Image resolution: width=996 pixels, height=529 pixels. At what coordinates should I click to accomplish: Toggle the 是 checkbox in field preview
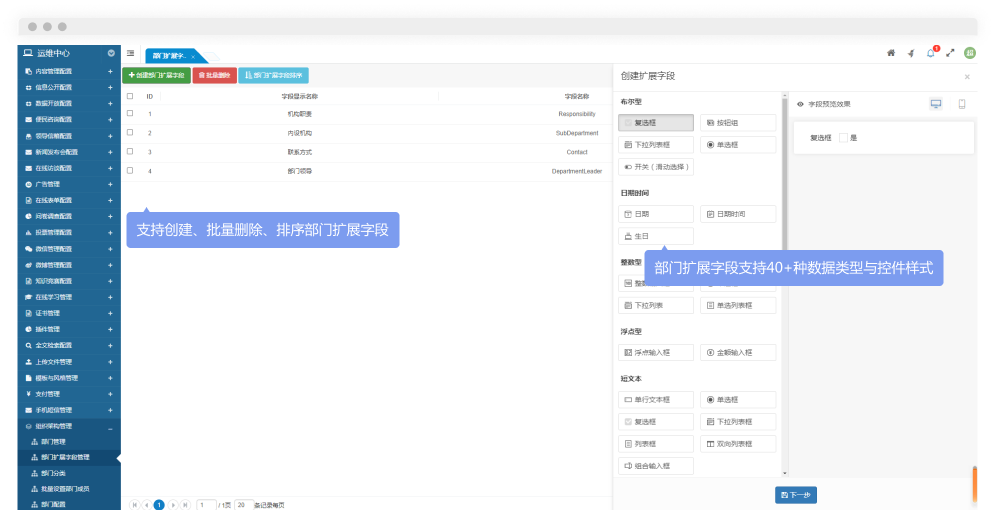843,138
